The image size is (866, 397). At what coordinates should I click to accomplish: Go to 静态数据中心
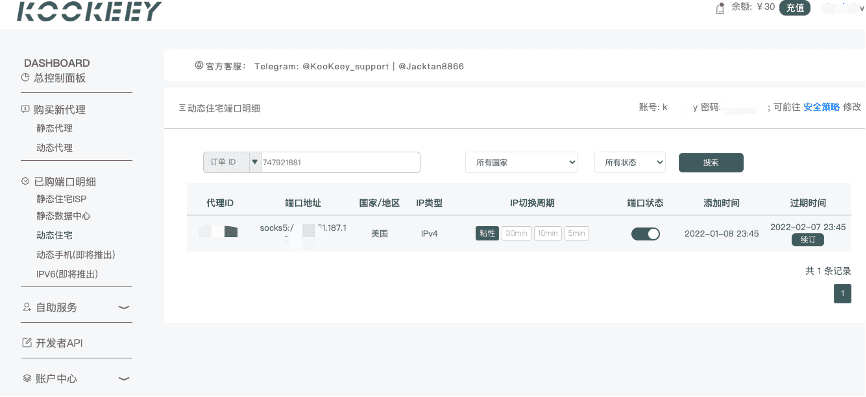(64, 216)
